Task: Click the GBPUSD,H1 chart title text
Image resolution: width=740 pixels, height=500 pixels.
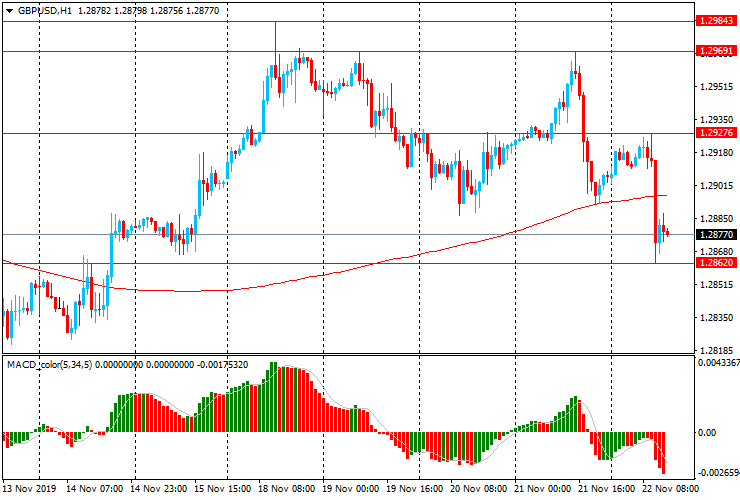Action: (x=45, y=11)
